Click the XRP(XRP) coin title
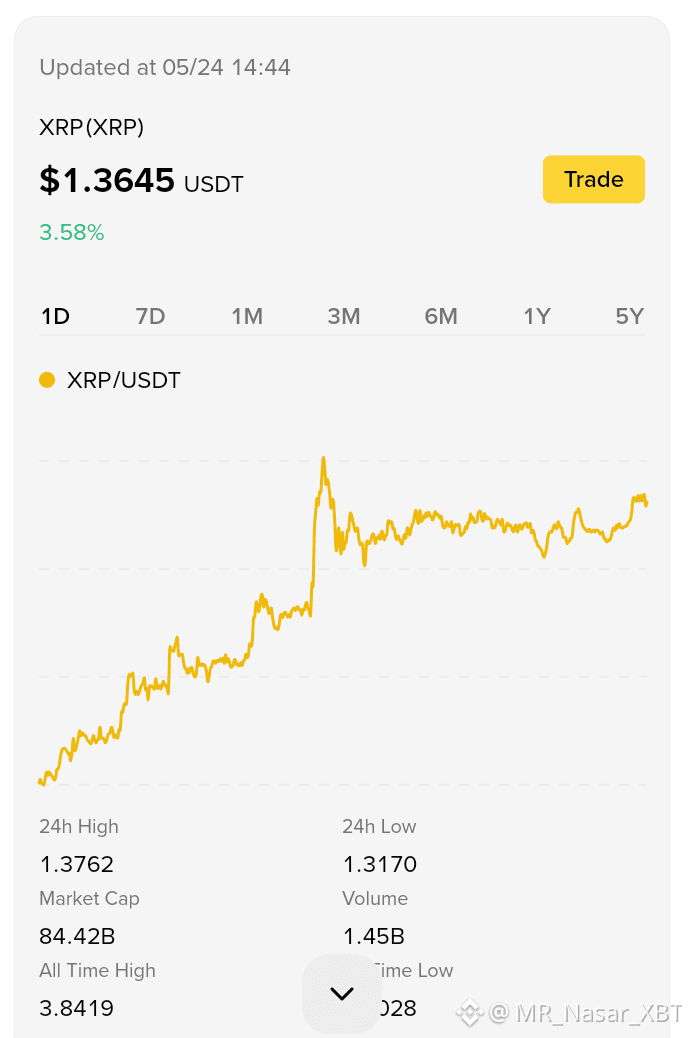The width and height of the screenshot is (690, 1038). coord(91,127)
